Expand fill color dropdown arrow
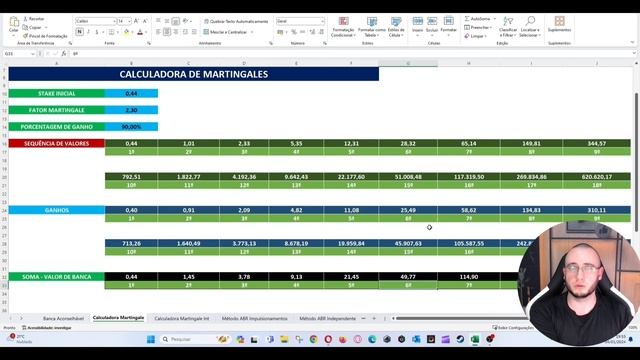The height and width of the screenshot is (360, 640). pos(132,32)
